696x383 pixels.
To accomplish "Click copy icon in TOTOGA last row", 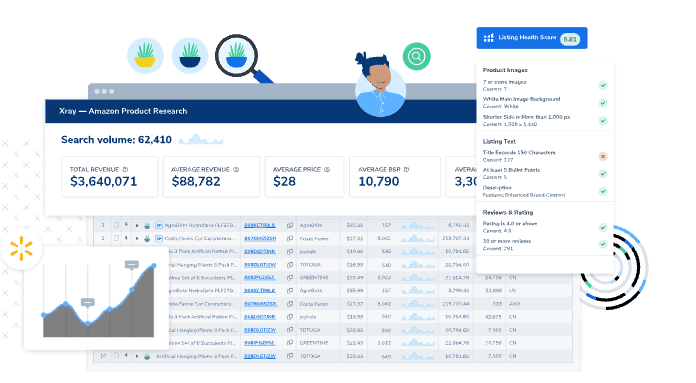I will tap(290, 356).
